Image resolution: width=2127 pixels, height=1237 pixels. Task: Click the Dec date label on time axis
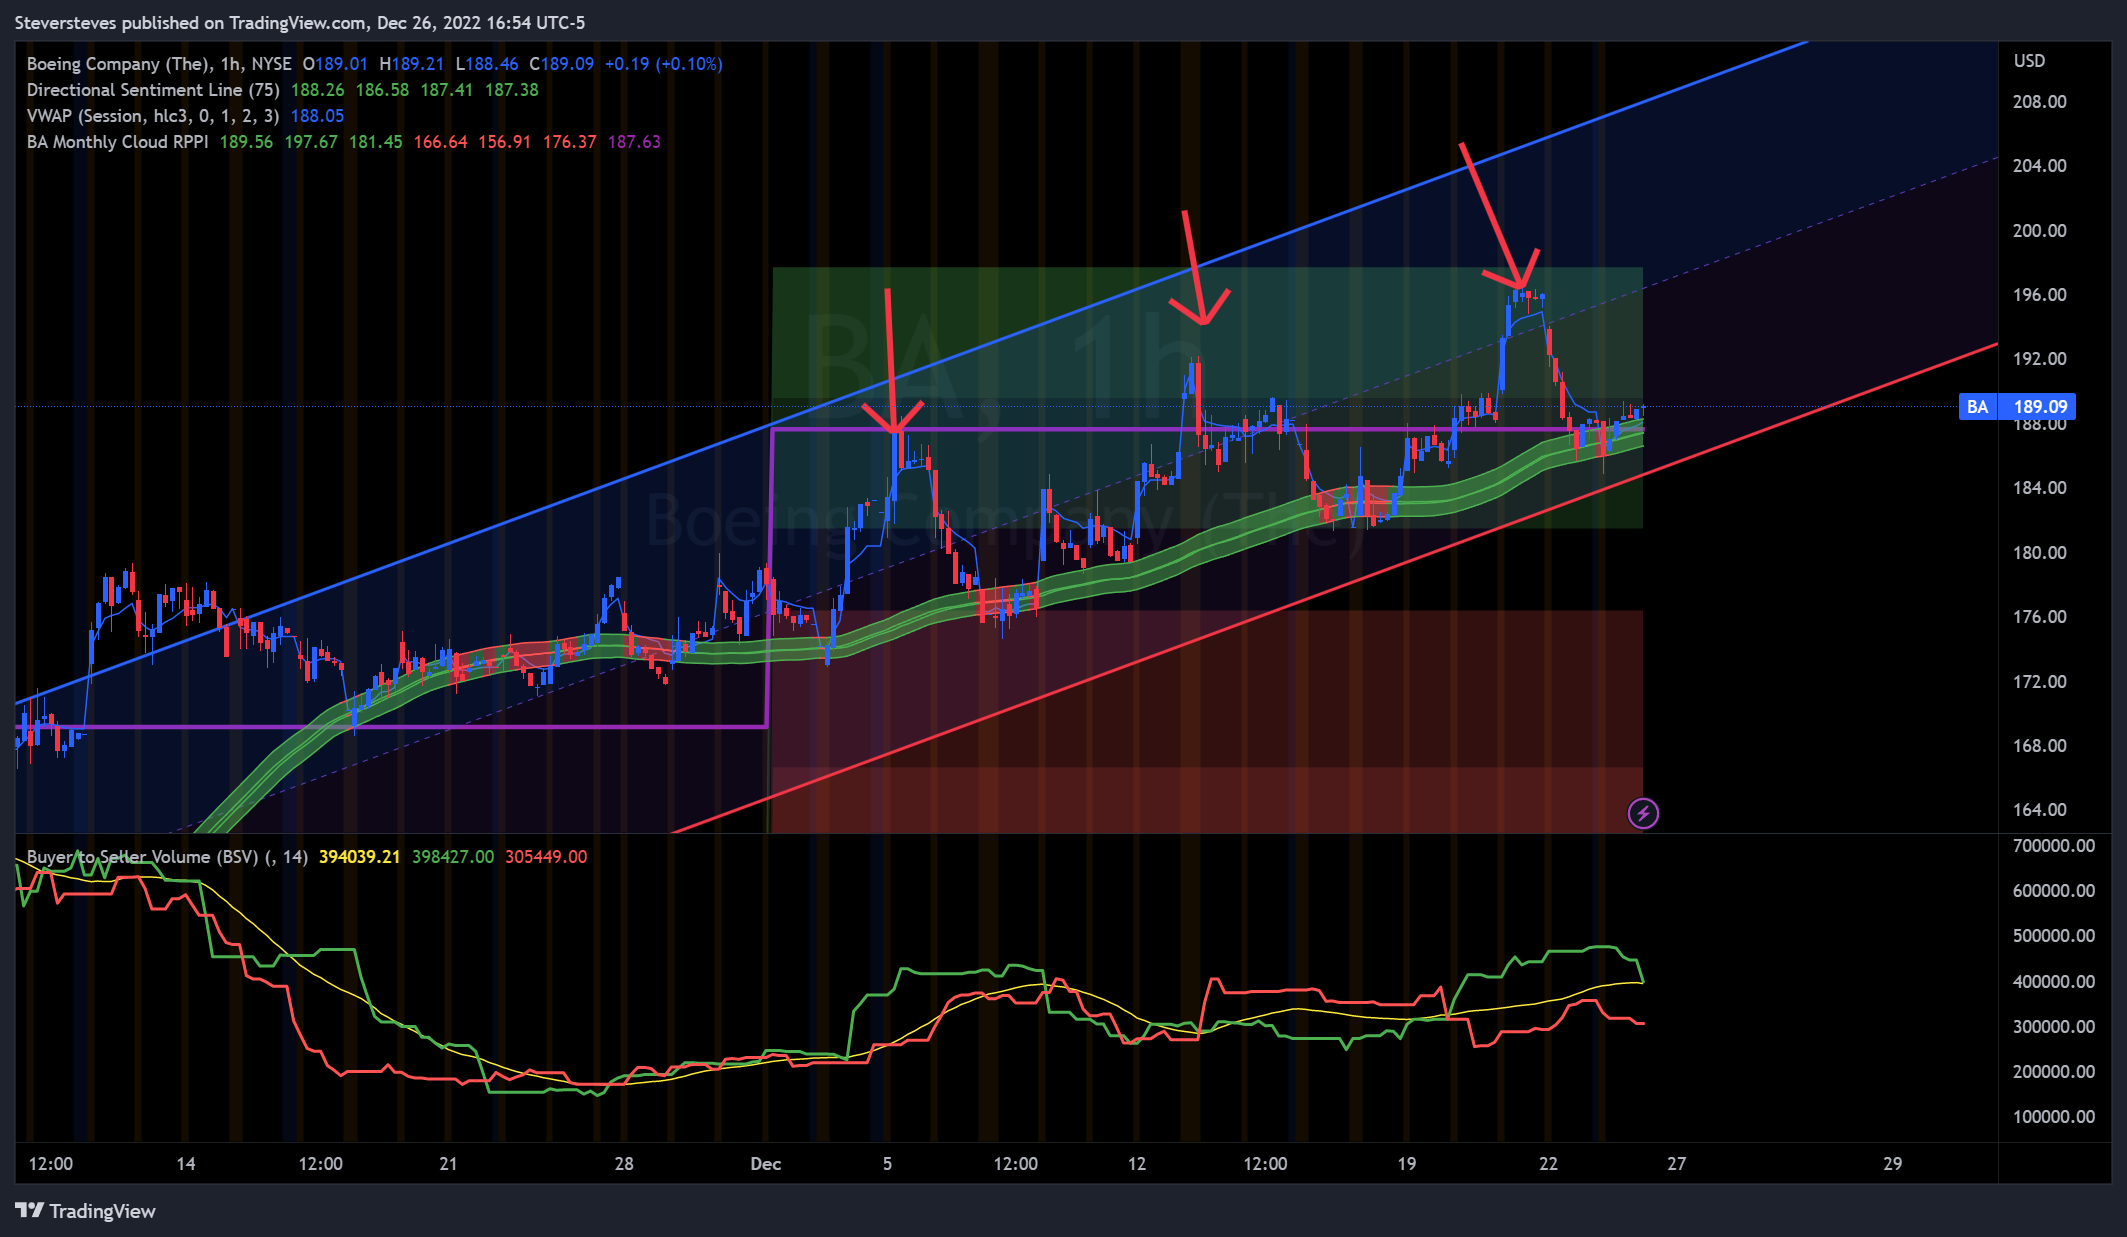click(766, 1164)
